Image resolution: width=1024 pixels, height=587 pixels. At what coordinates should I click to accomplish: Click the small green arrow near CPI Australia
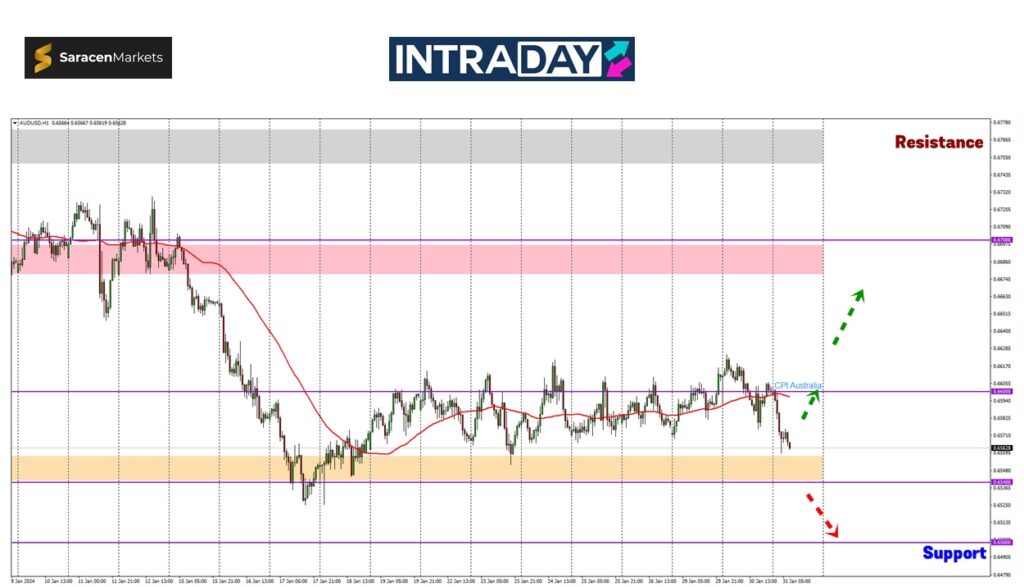pyautogui.click(x=810, y=403)
